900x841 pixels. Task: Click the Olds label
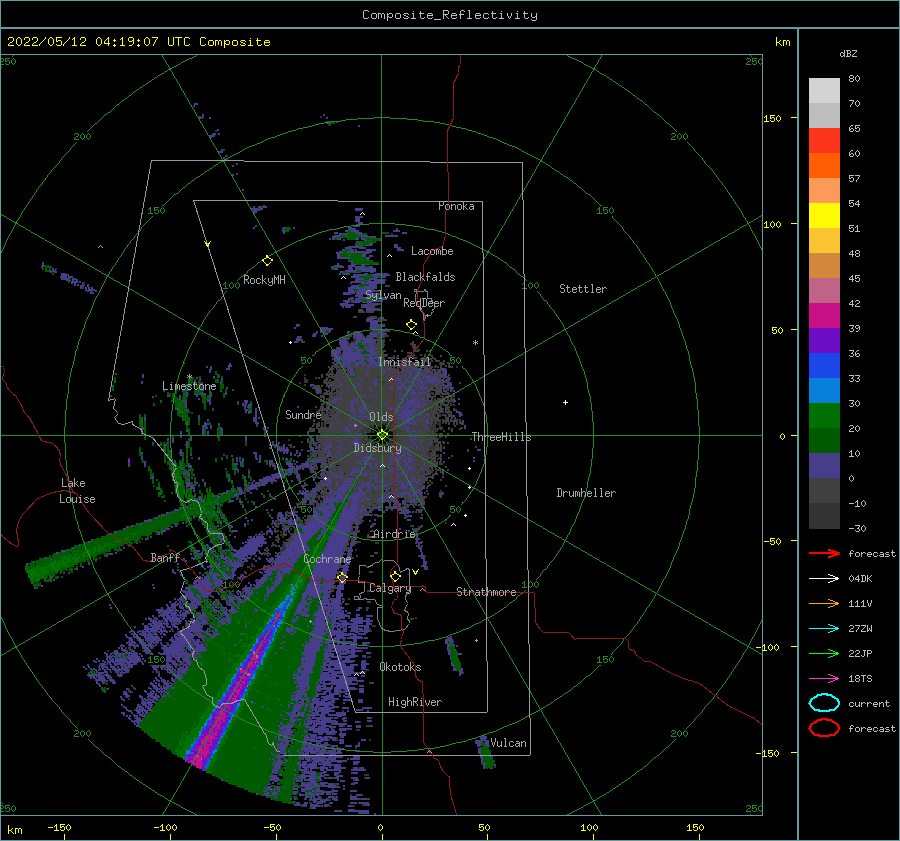[x=381, y=417]
